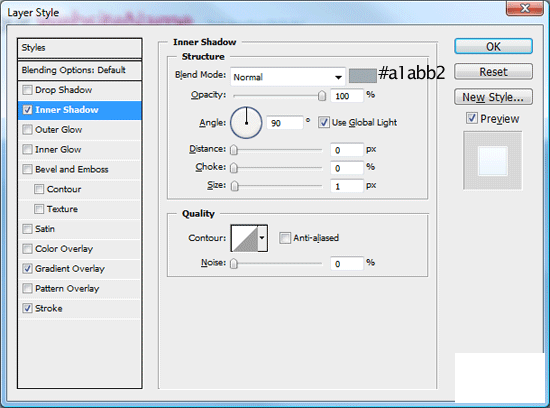Click the Size value input field
The height and width of the screenshot is (408, 550).
coord(347,186)
